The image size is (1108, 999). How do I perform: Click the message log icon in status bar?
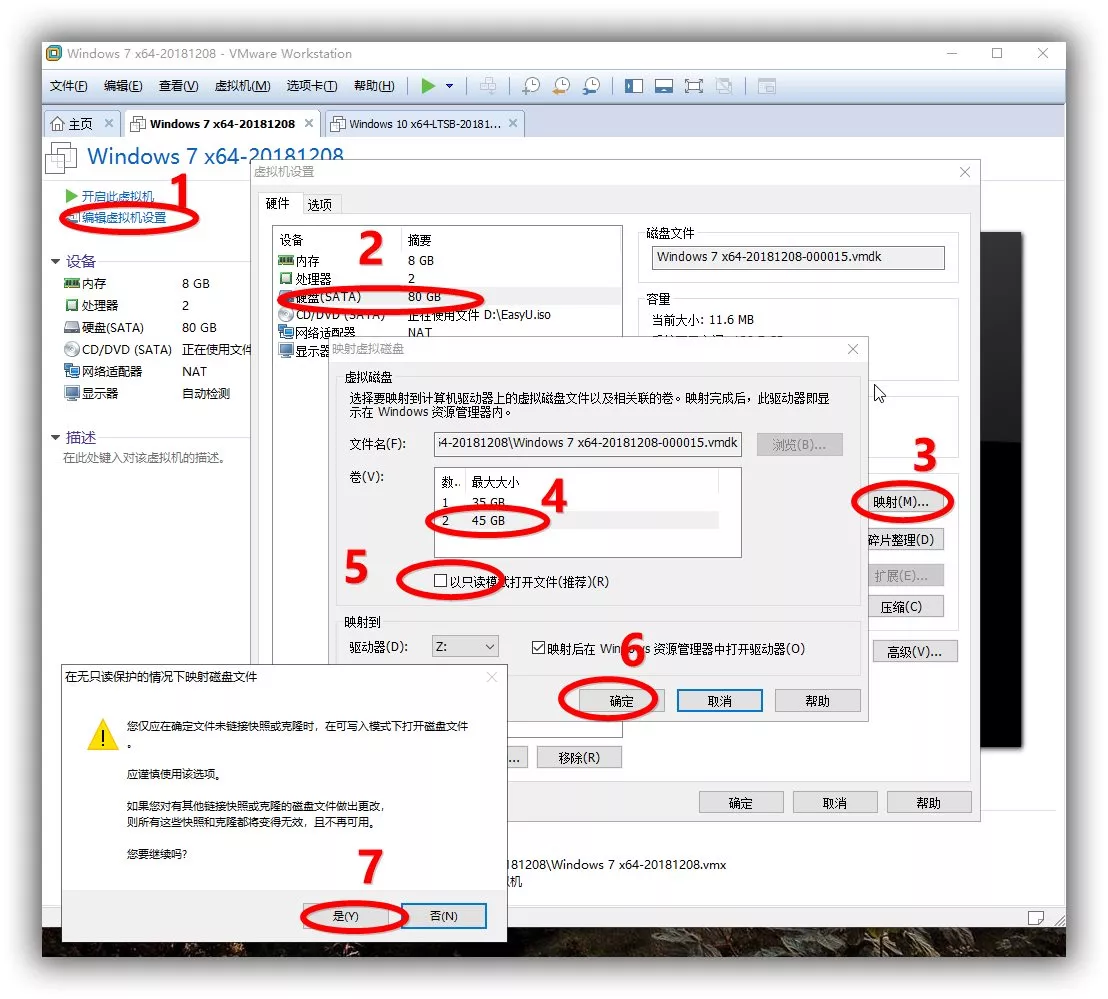[1036, 918]
